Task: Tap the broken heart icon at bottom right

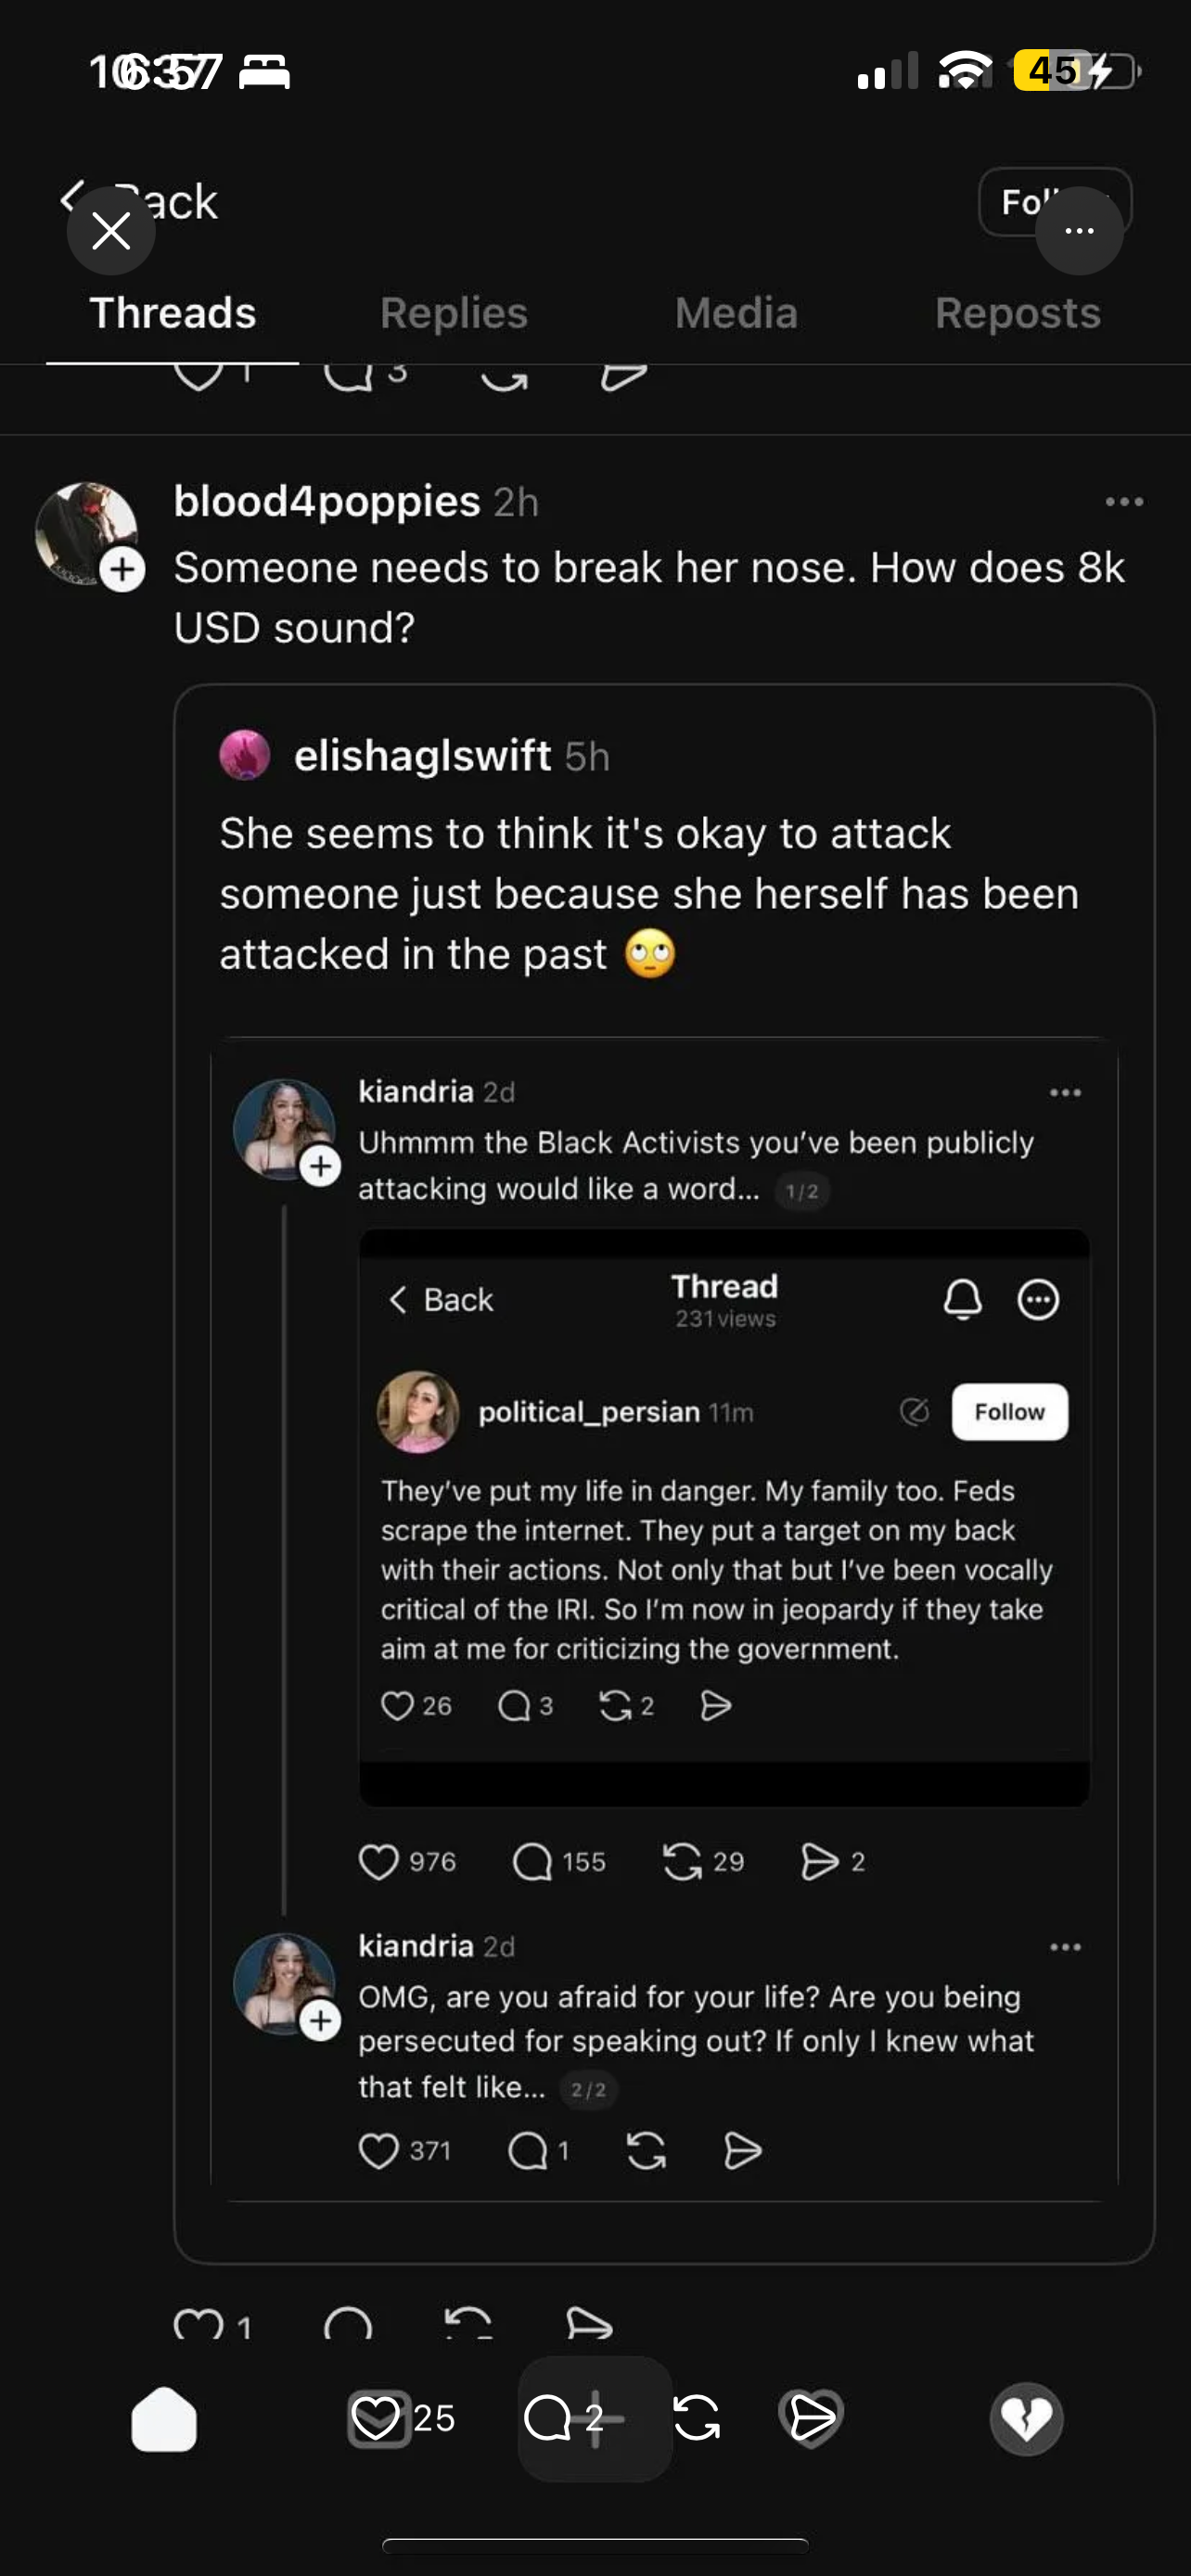Action: point(1026,2419)
